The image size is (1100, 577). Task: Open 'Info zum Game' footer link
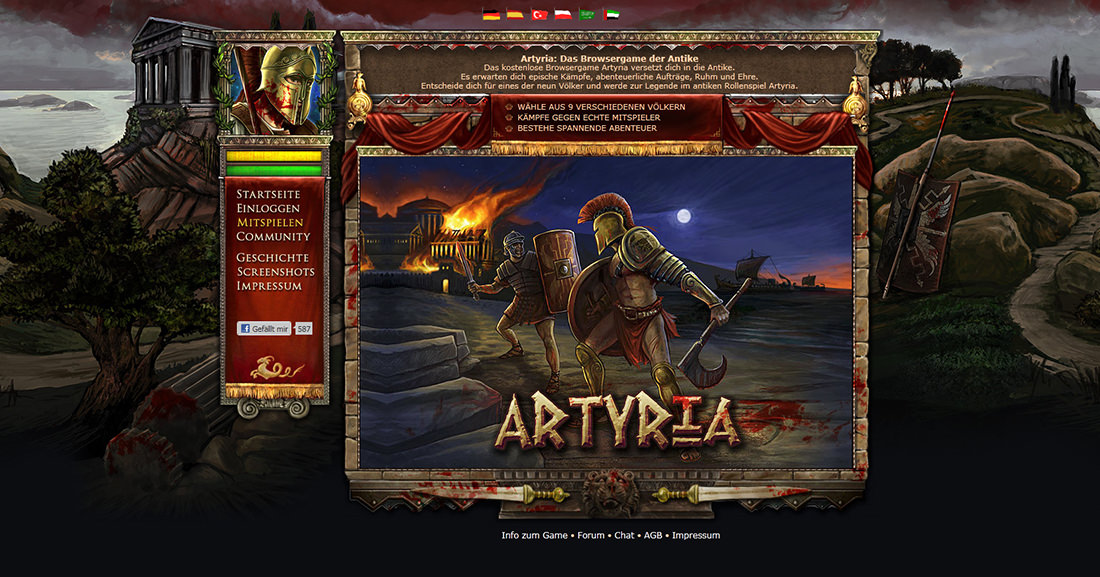(x=534, y=535)
